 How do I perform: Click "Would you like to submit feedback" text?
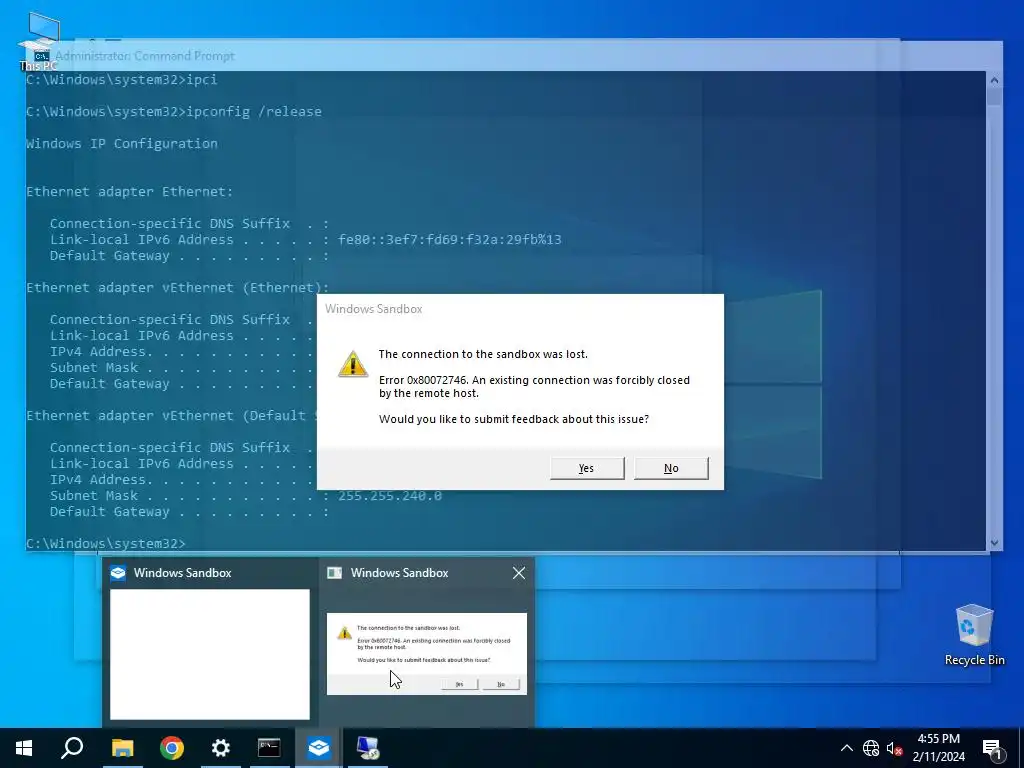pyautogui.click(x=513, y=419)
